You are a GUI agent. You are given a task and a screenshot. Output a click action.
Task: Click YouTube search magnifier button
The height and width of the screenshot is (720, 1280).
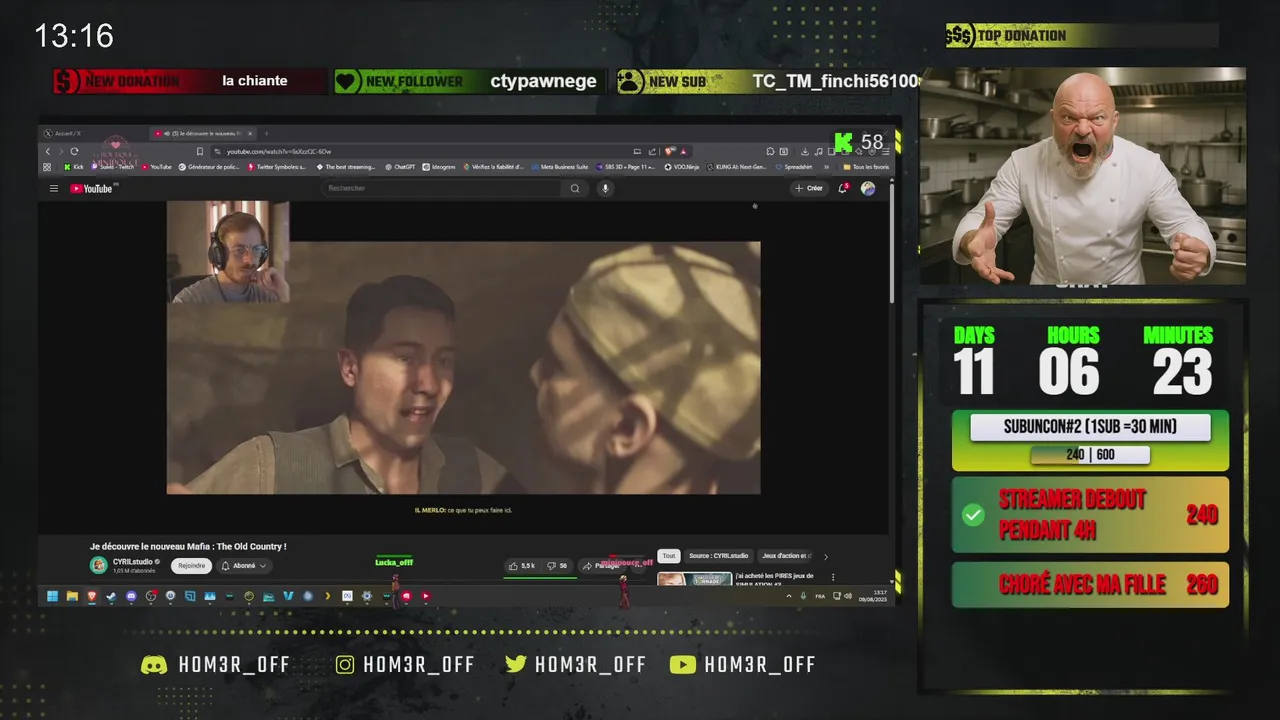click(575, 188)
